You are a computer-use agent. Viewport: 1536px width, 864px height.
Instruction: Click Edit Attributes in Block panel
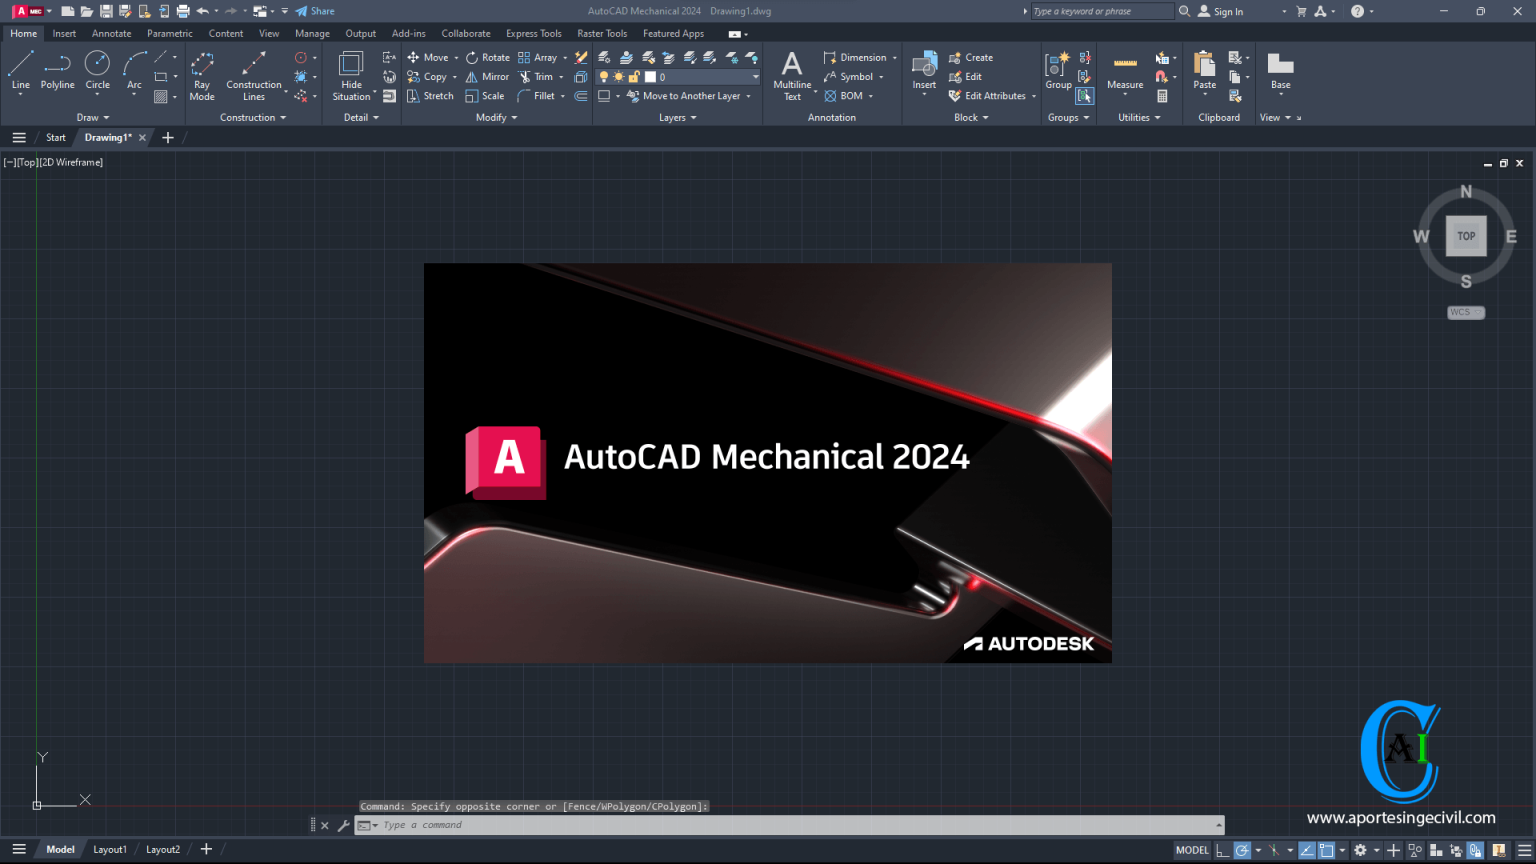[991, 96]
